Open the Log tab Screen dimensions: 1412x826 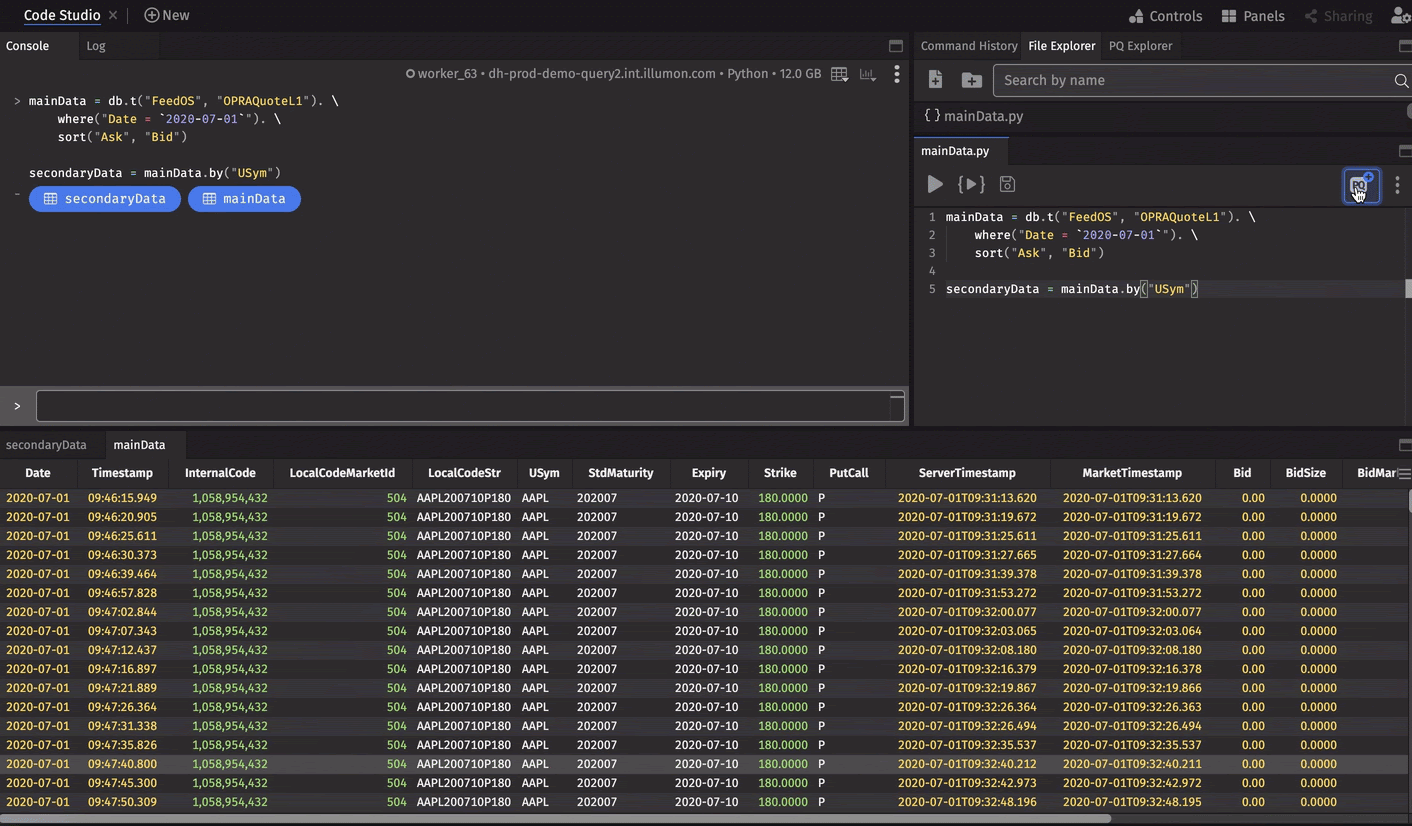(96, 46)
